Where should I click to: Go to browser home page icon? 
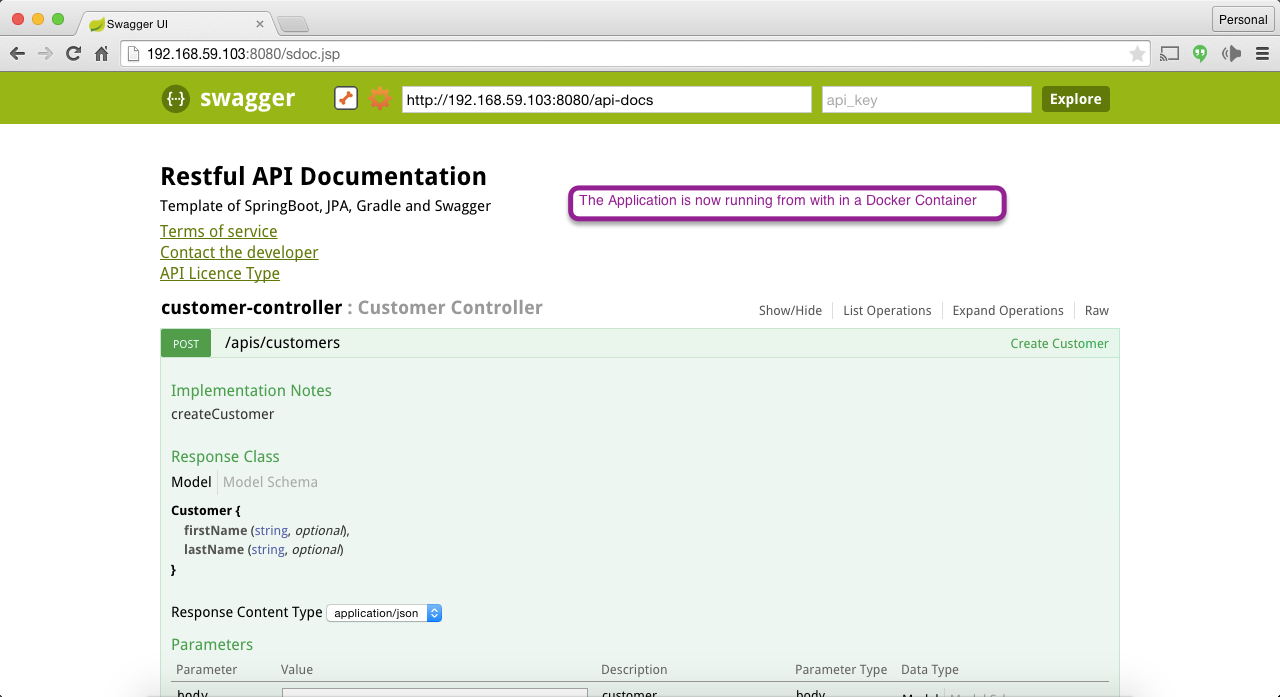coord(101,54)
